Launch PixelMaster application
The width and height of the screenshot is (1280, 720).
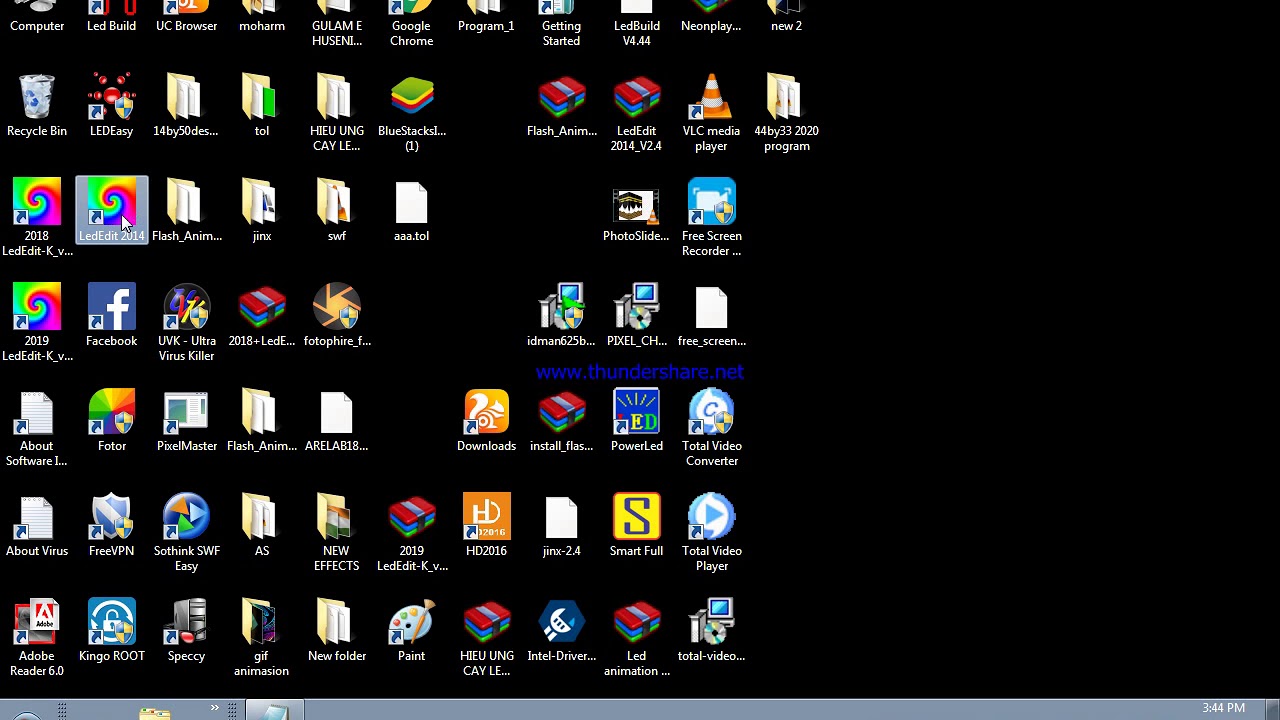pos(186,421)
